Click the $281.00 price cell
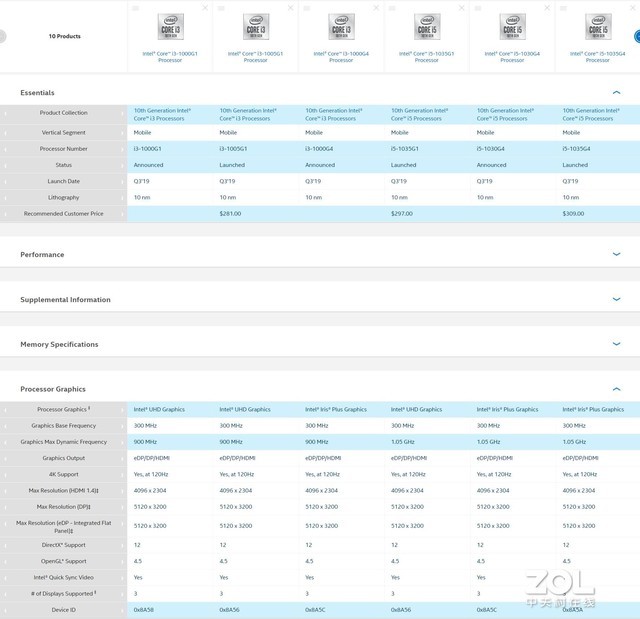The height and width of the screenshot is (619, 640). (x=230, y=214)
